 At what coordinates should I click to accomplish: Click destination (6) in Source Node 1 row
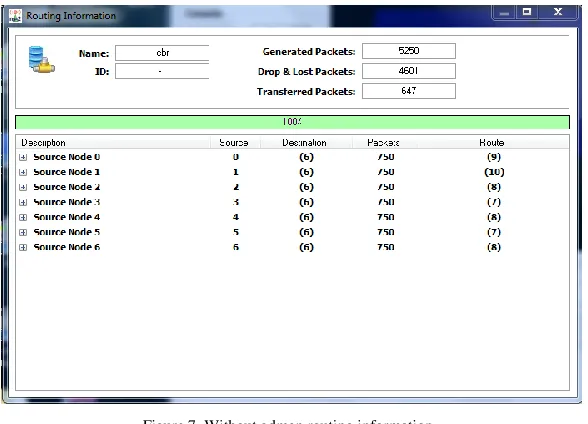coord(306,172)
